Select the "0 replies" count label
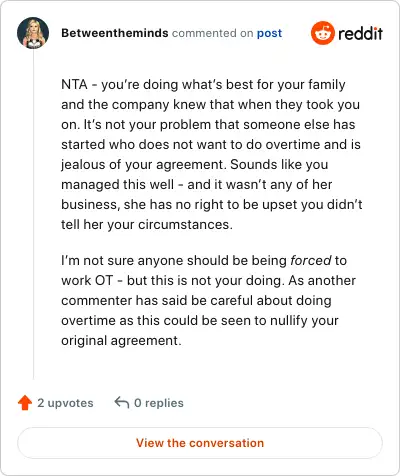 coord(159,403)
